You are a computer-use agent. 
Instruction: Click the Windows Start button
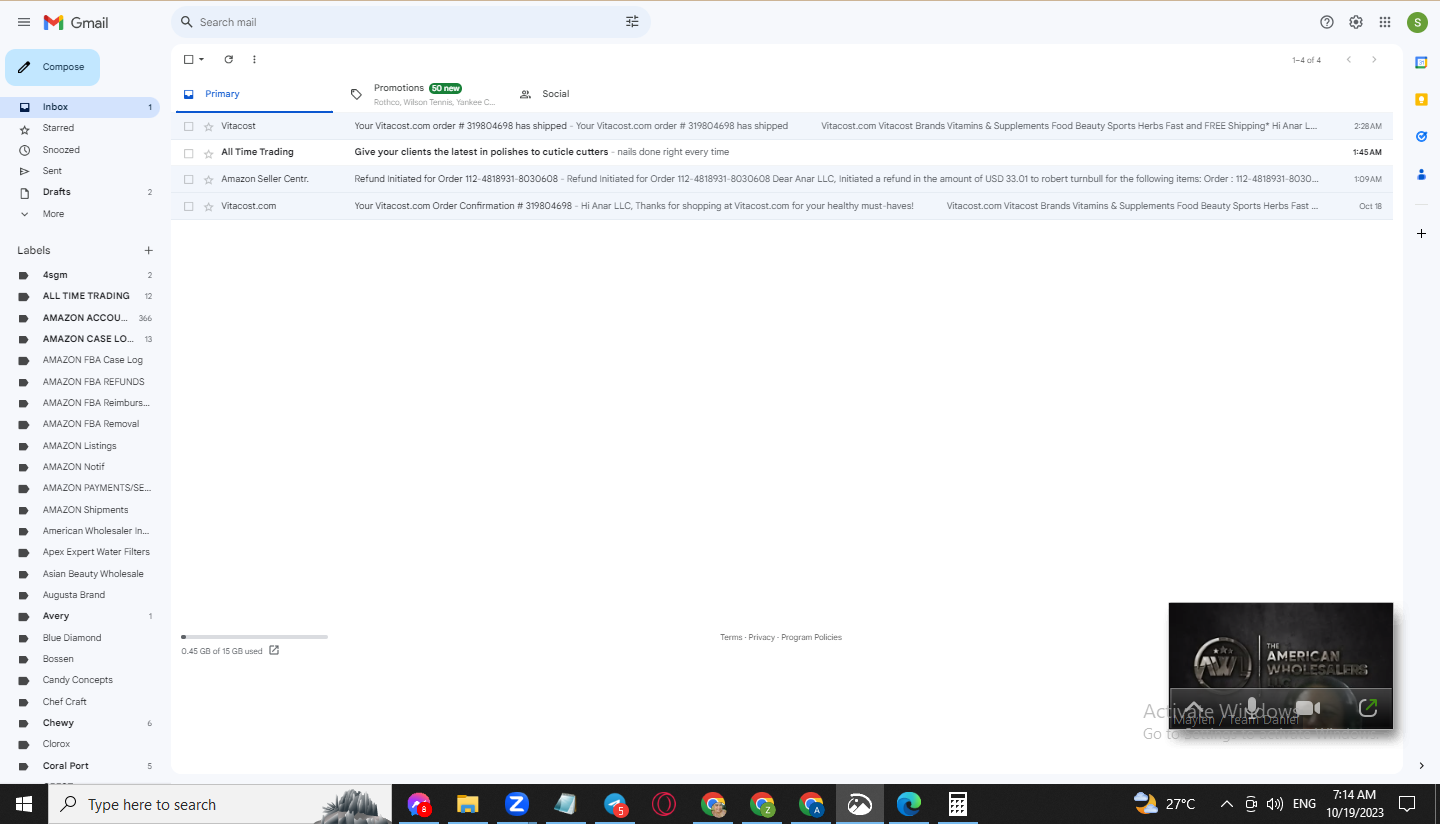point(24,804)
